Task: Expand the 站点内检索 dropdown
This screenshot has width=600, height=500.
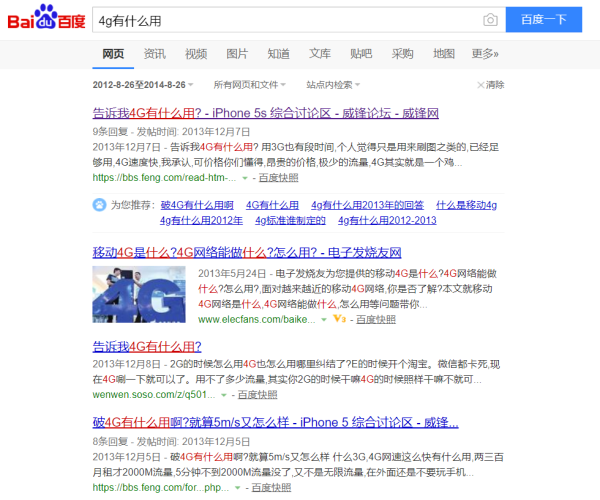Action: (334, 85)
